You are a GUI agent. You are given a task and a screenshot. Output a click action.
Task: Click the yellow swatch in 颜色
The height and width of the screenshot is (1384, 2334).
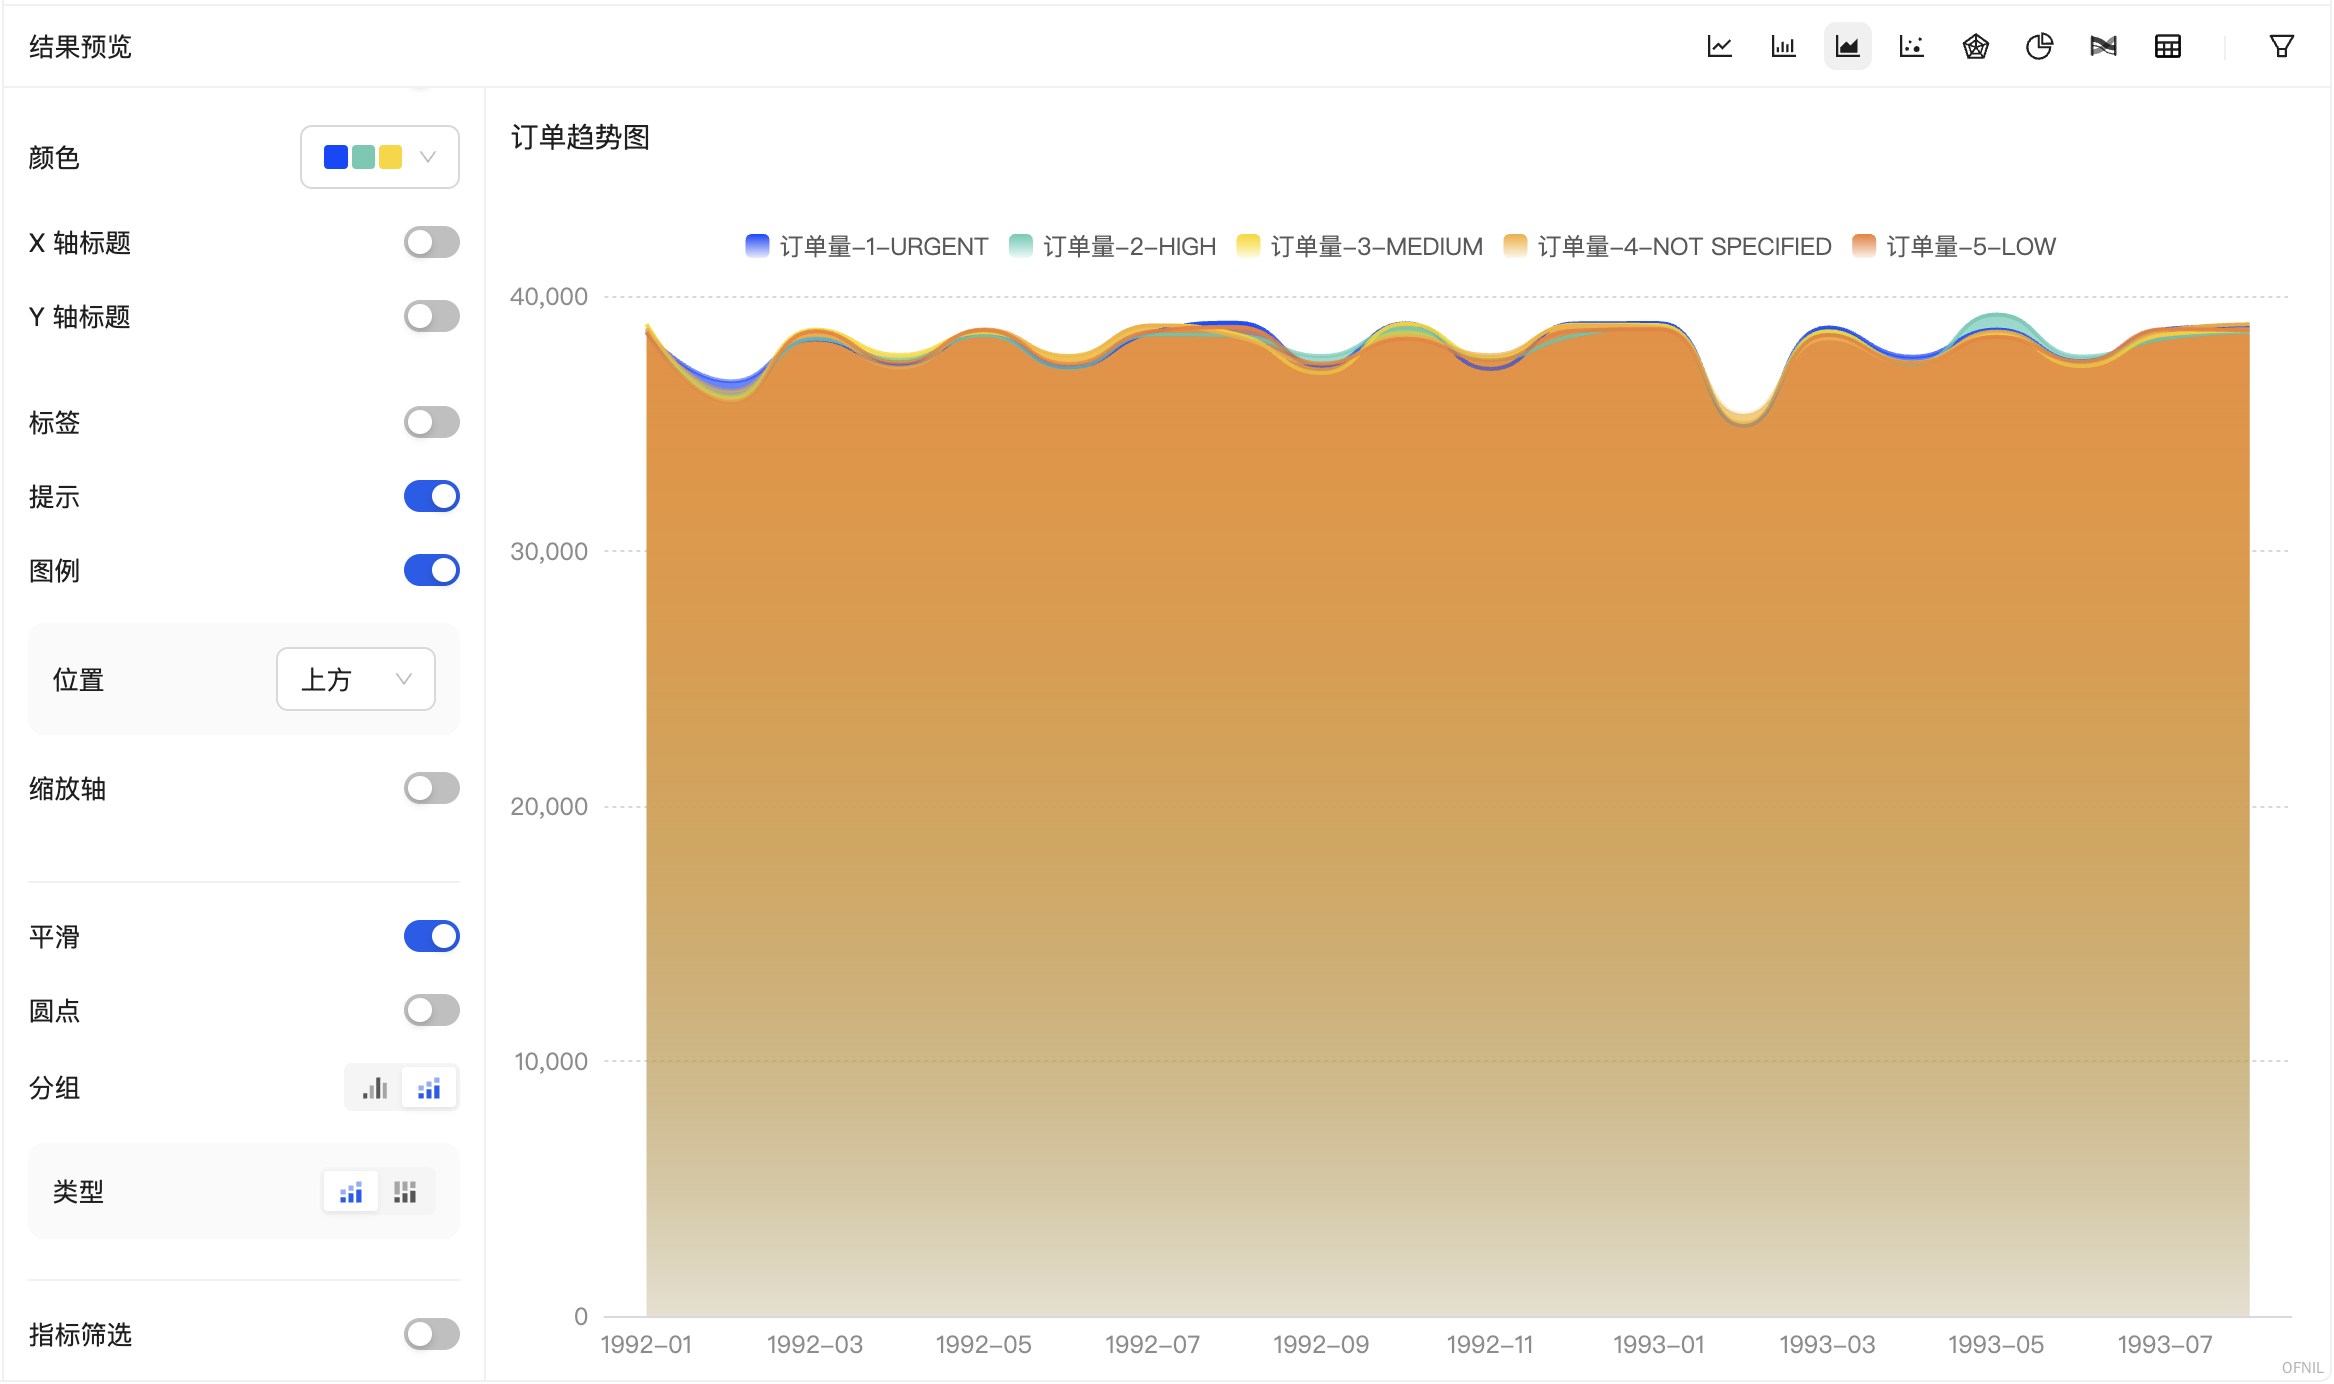(391, 157)
